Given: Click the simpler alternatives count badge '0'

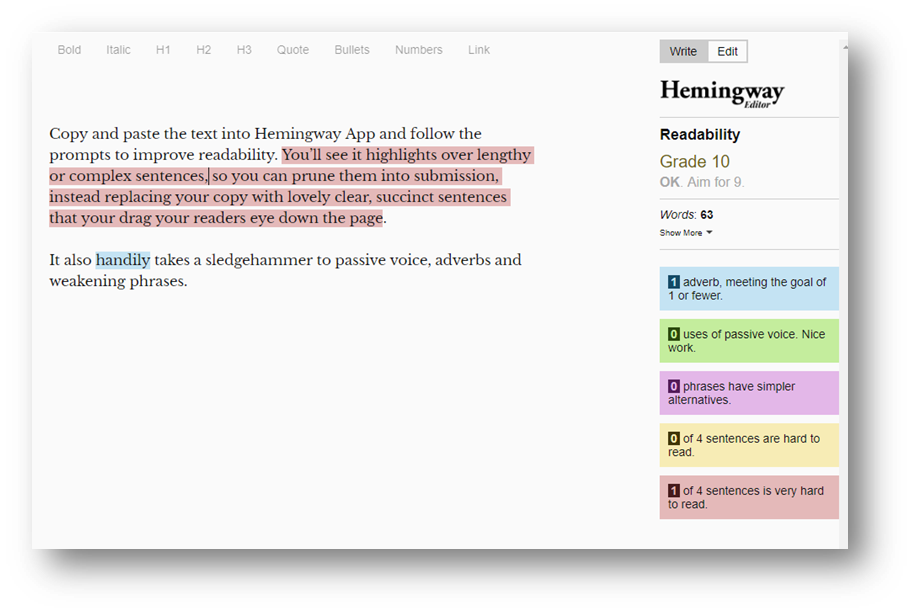Looking at the screenshot, I should click(x=674, y=386).
